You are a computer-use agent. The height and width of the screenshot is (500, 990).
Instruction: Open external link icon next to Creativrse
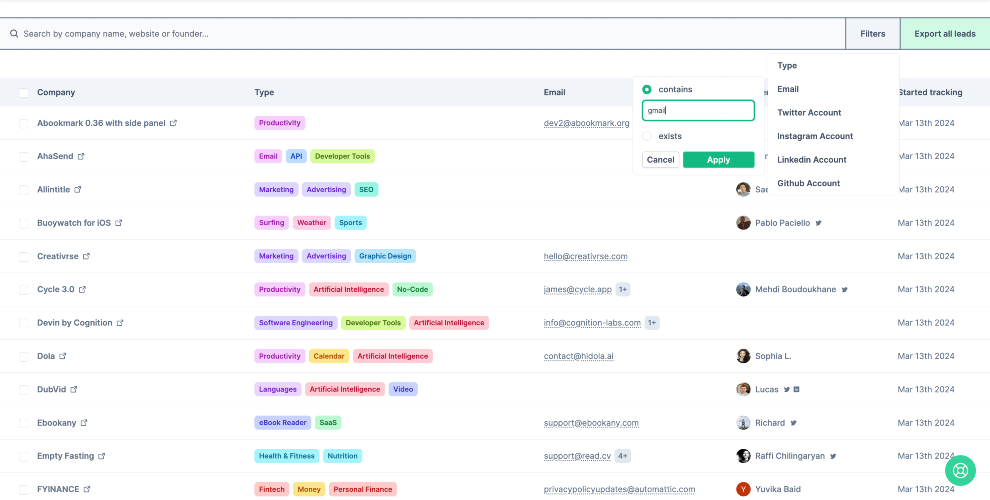point(86,256)
